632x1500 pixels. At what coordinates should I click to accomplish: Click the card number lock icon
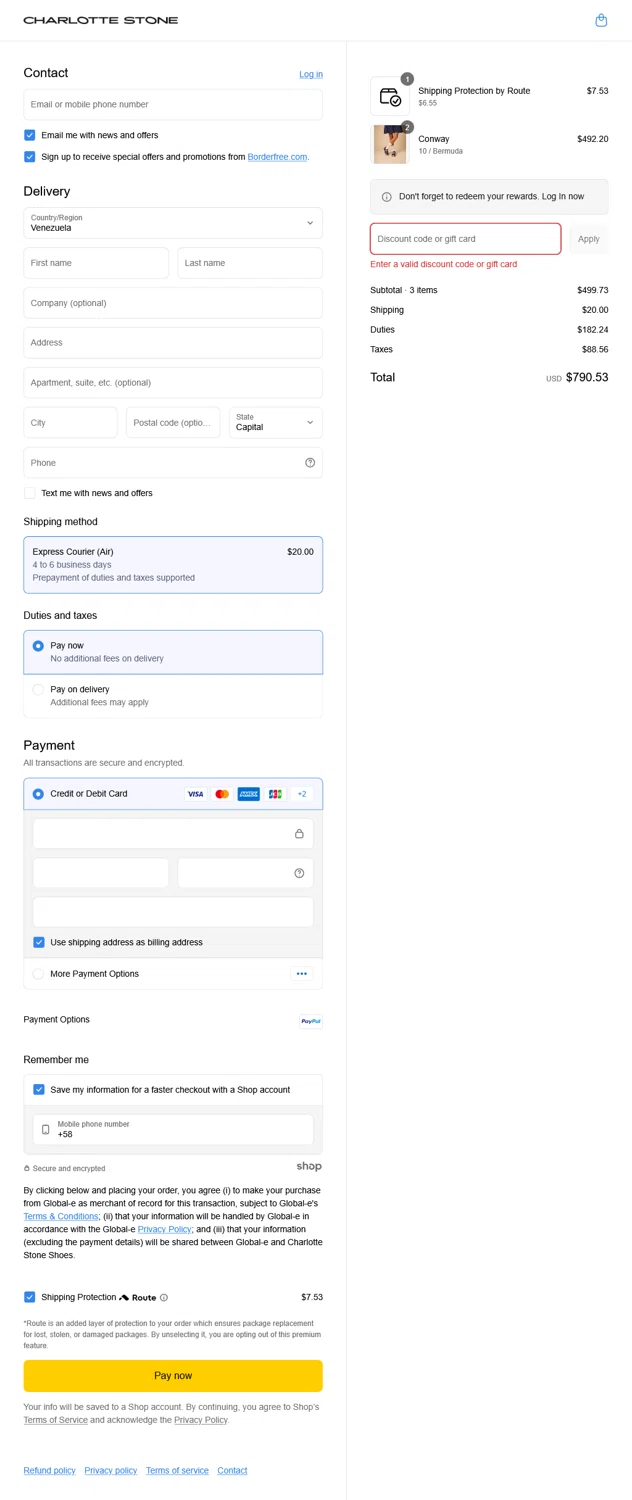(299, 834)
